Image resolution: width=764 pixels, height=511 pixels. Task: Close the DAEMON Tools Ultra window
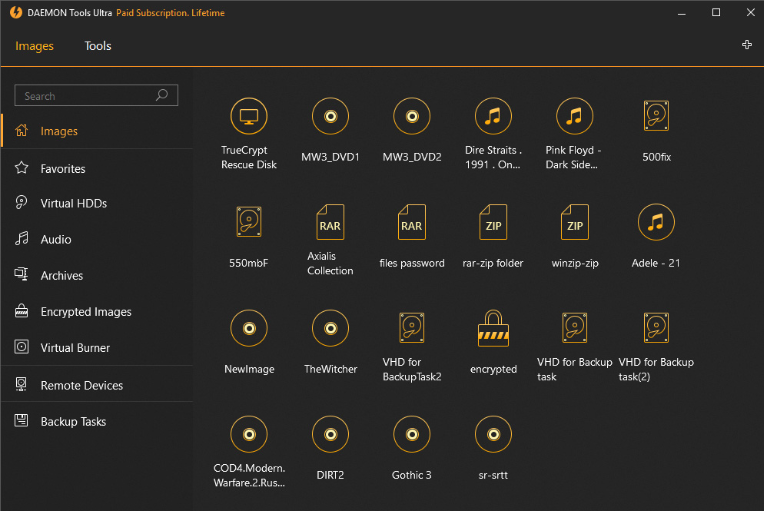[750, 13]
